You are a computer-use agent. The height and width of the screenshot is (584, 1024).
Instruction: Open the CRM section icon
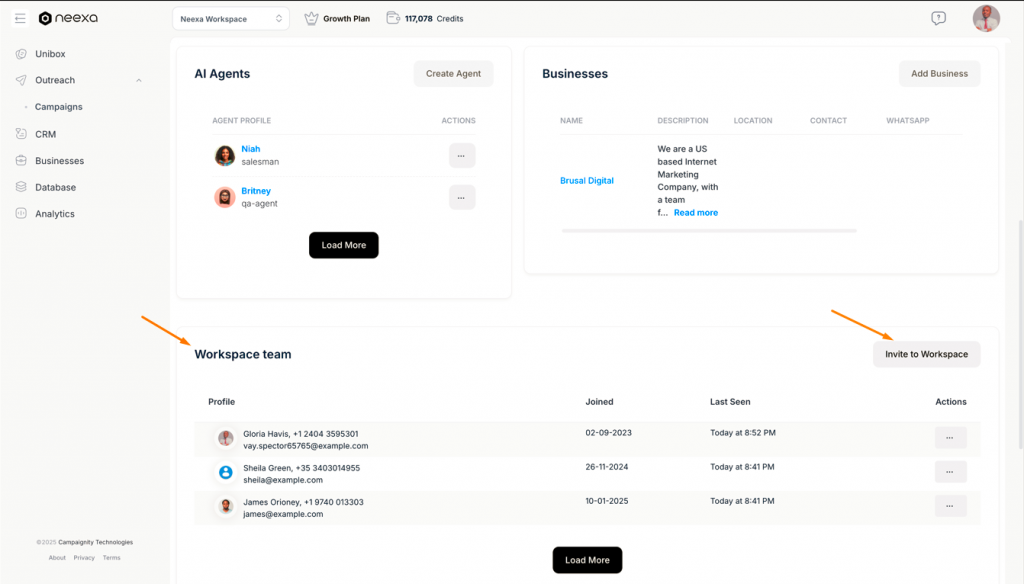21,133
